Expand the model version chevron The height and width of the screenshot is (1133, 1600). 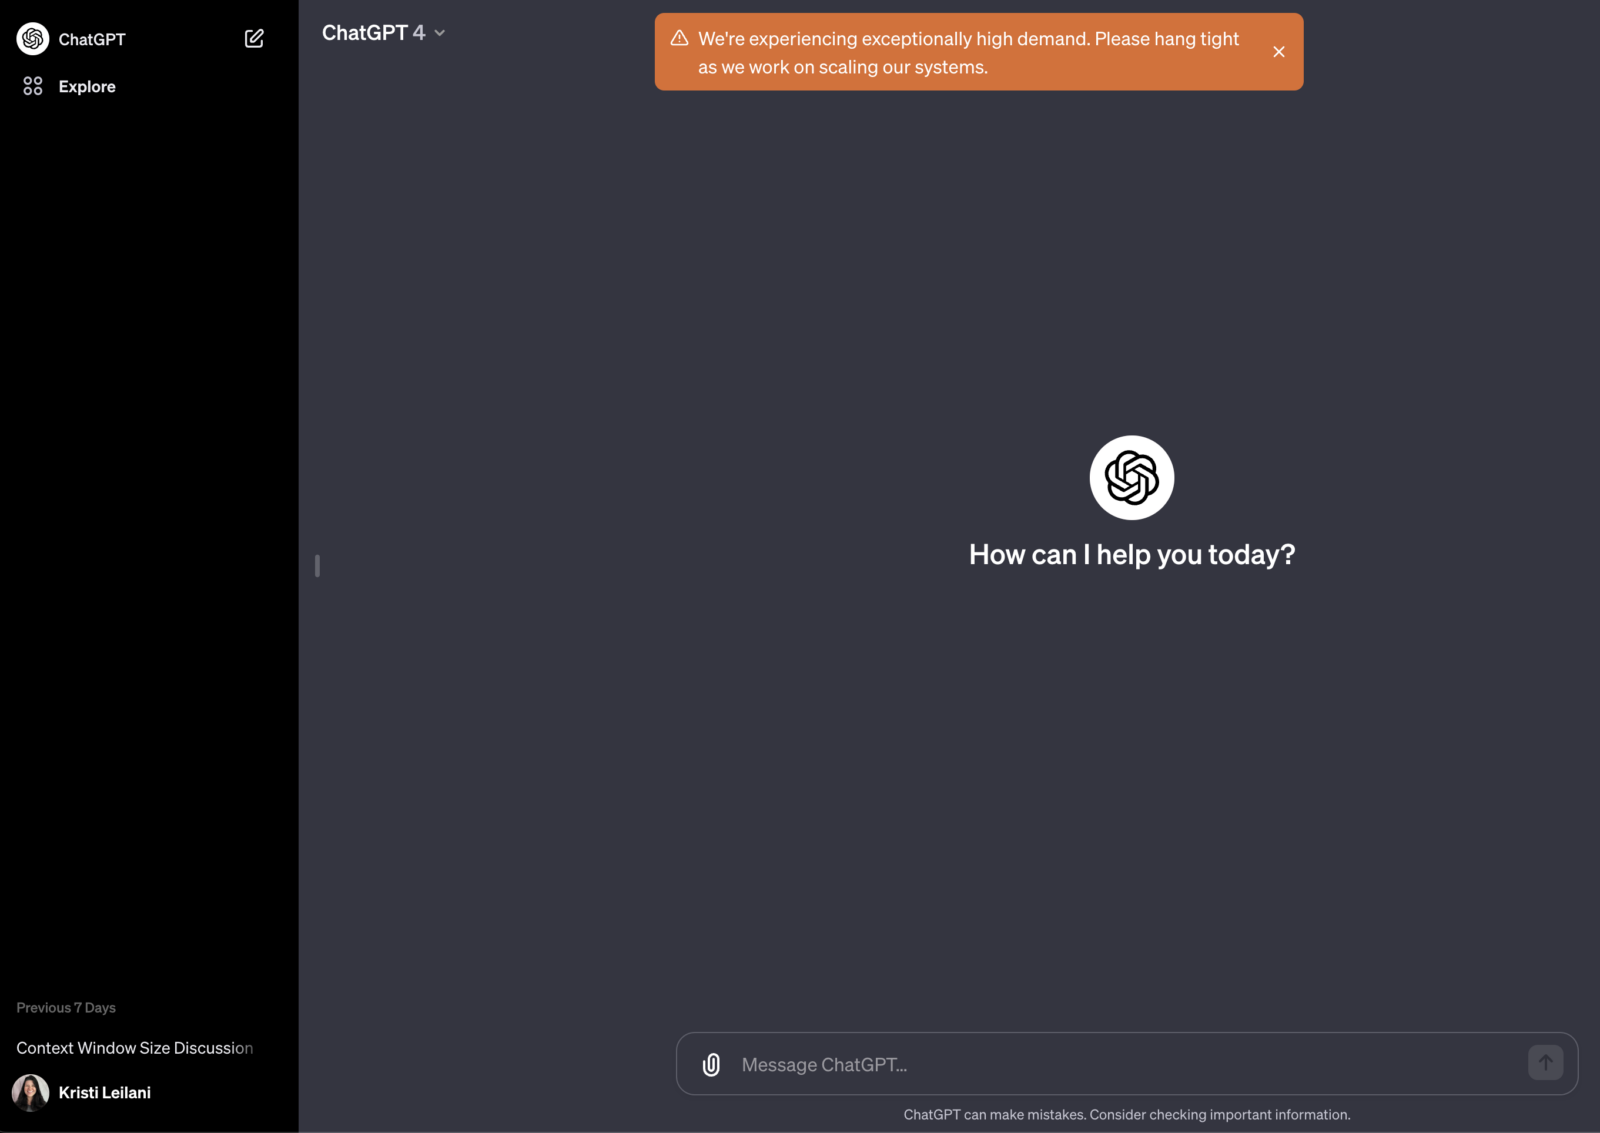click(x=438, y=33)
